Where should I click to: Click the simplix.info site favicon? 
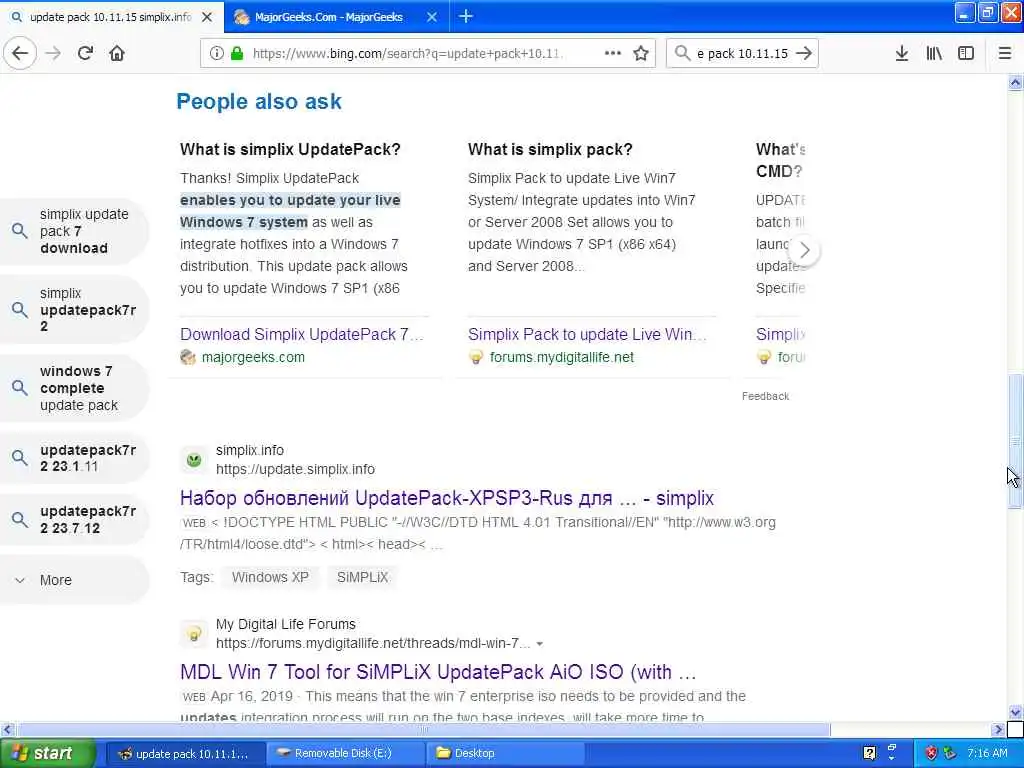pos(194,460)
